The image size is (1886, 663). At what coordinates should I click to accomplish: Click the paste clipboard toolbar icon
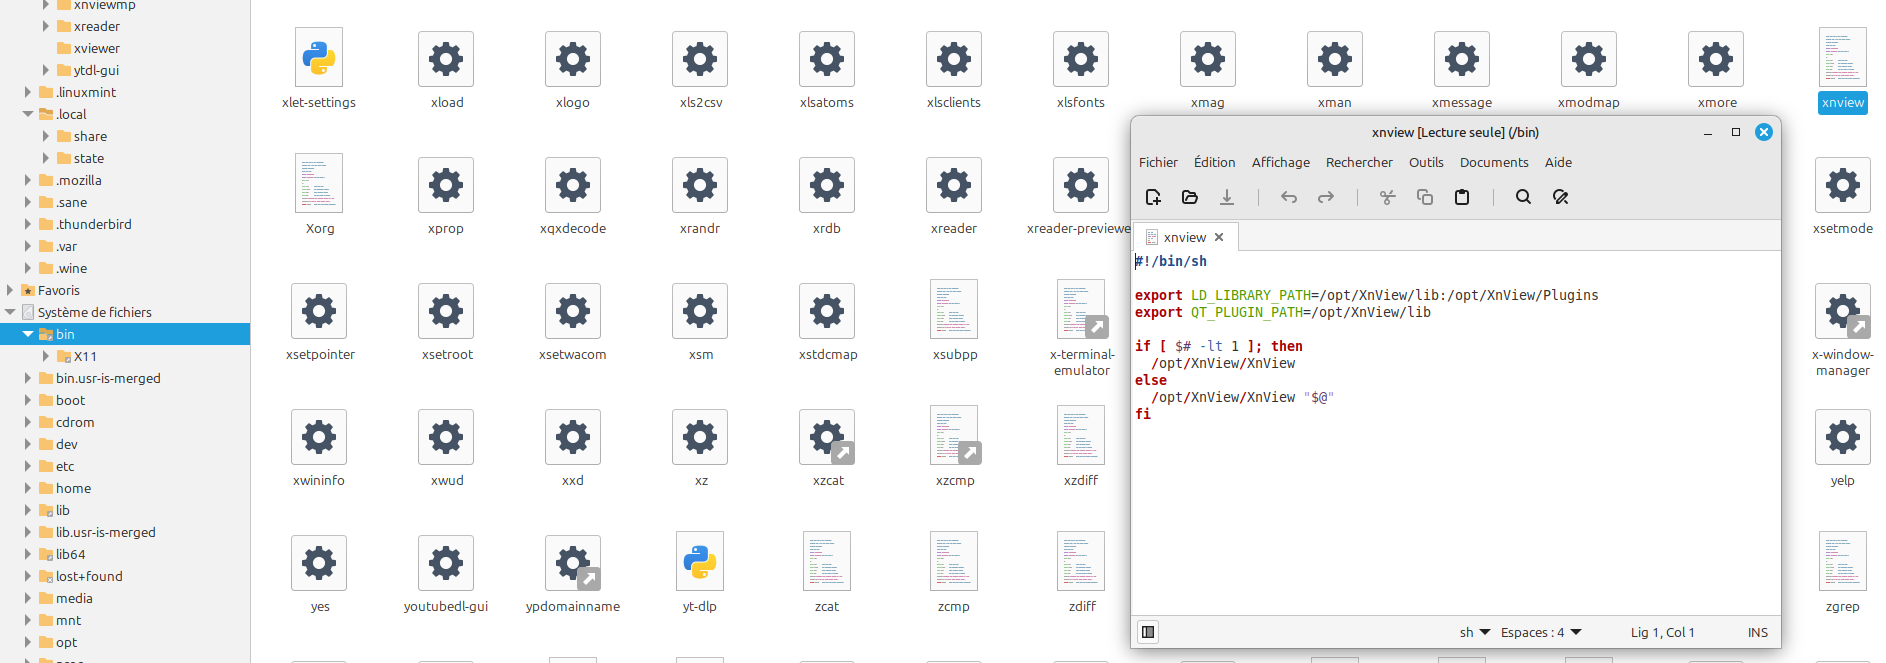pos(1462,197)
